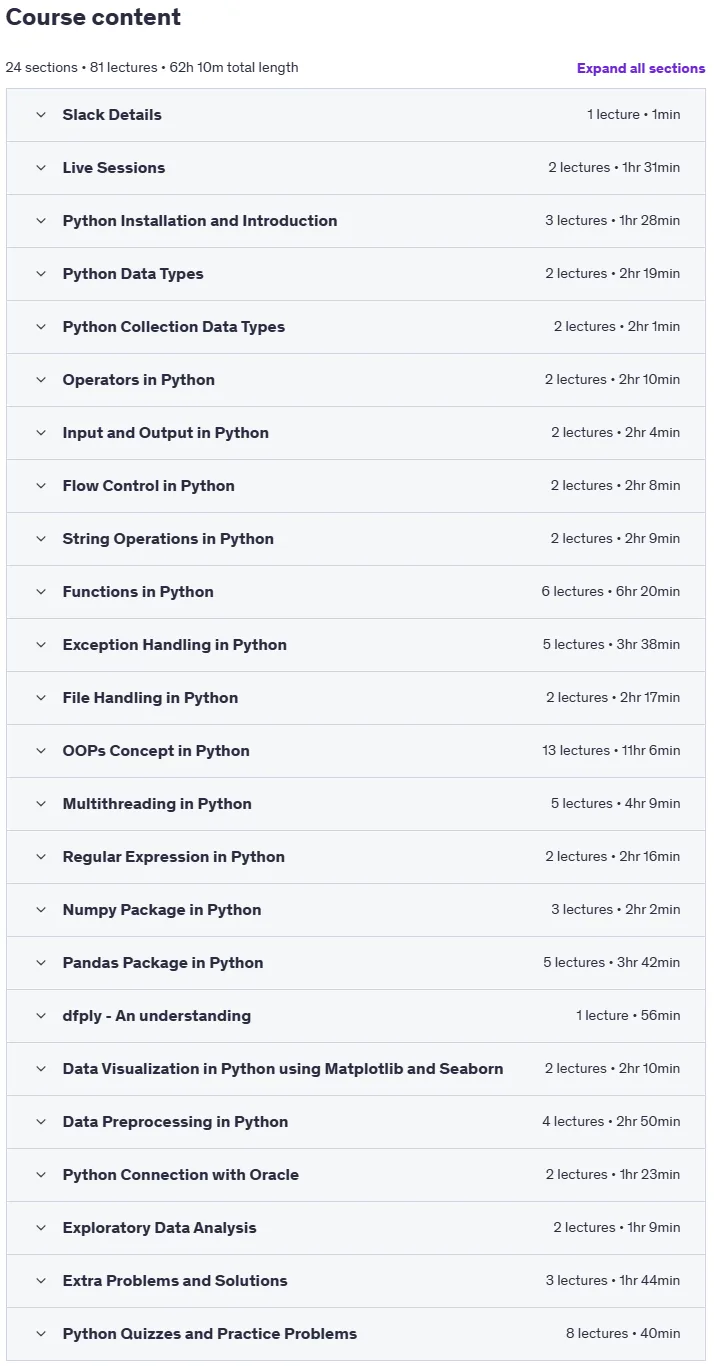Image resolution: width=714 pixels, height=1366 pixels.
Task: Click chevron icon for String Operations in Python
Action: pyautogui.click(x=41, y=539)
